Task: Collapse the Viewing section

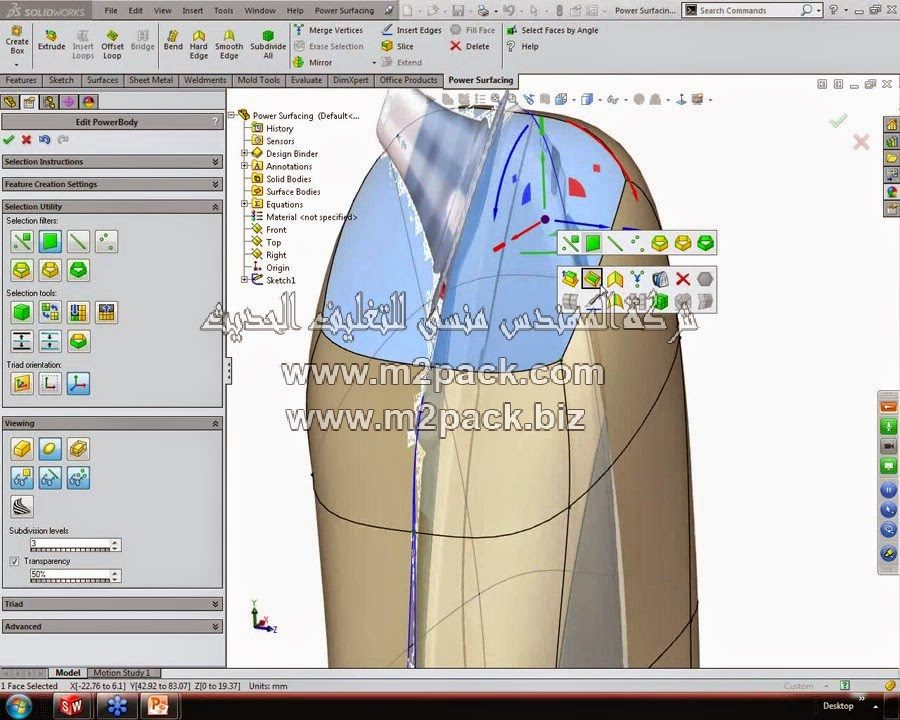Action: click(x=112, y=423)
